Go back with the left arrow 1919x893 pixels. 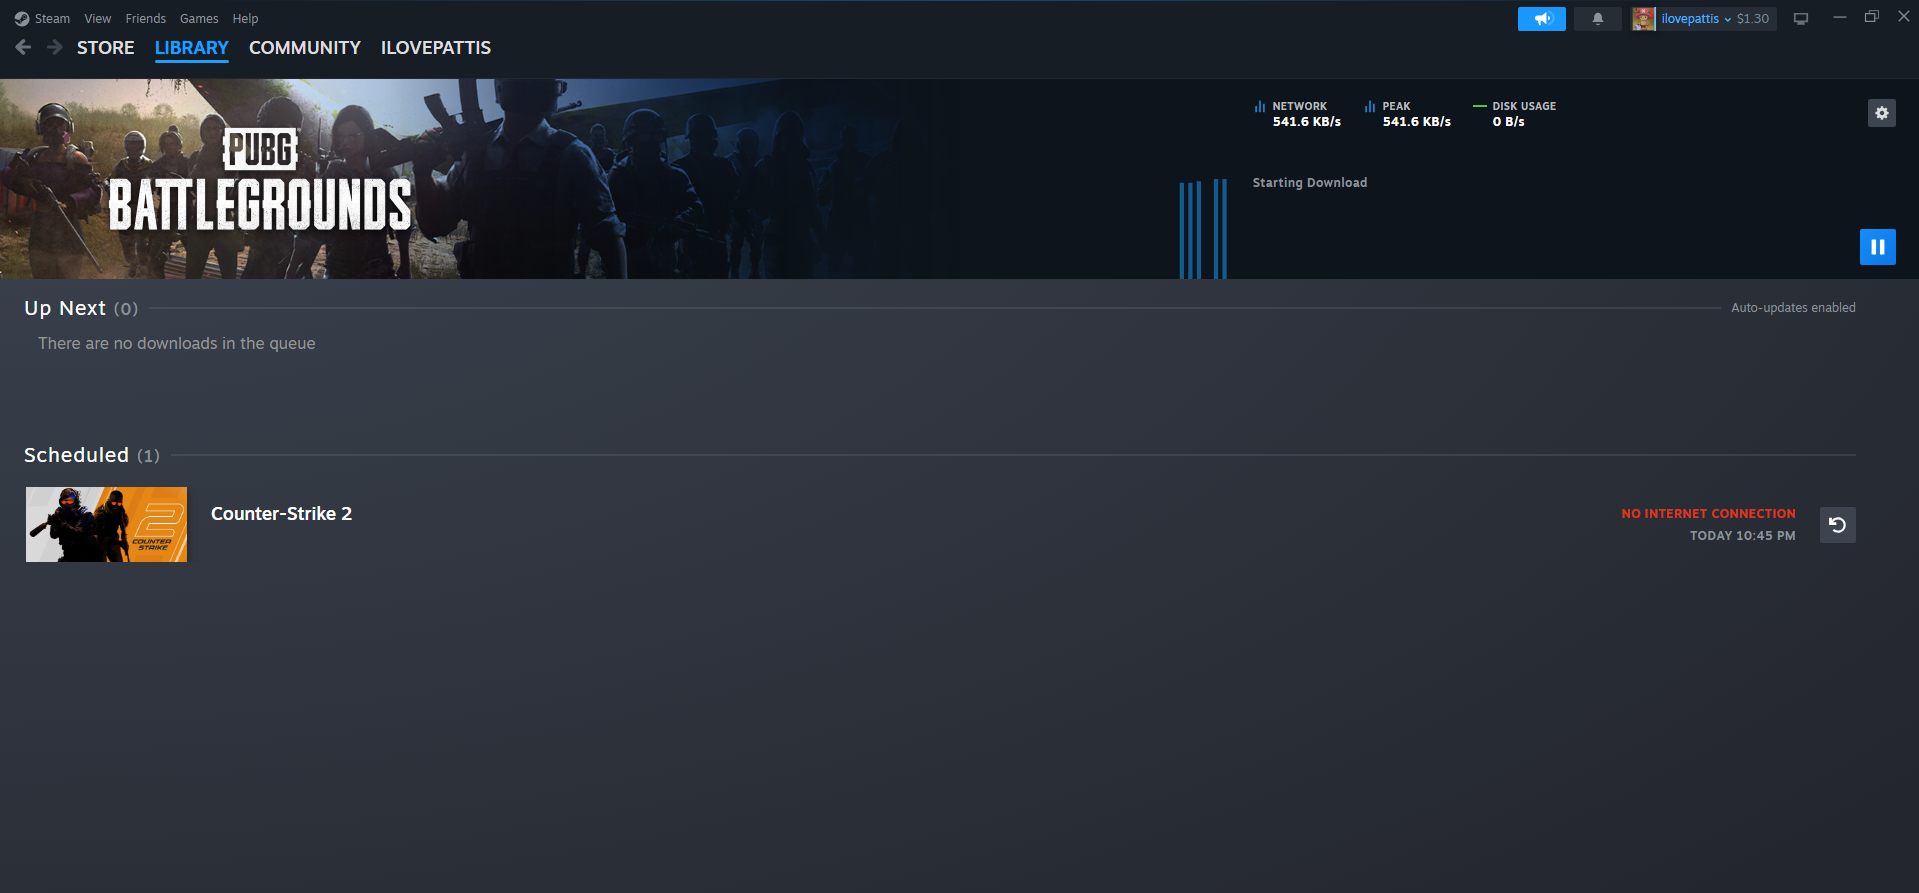pyautogui.click(x=23, y=47)
